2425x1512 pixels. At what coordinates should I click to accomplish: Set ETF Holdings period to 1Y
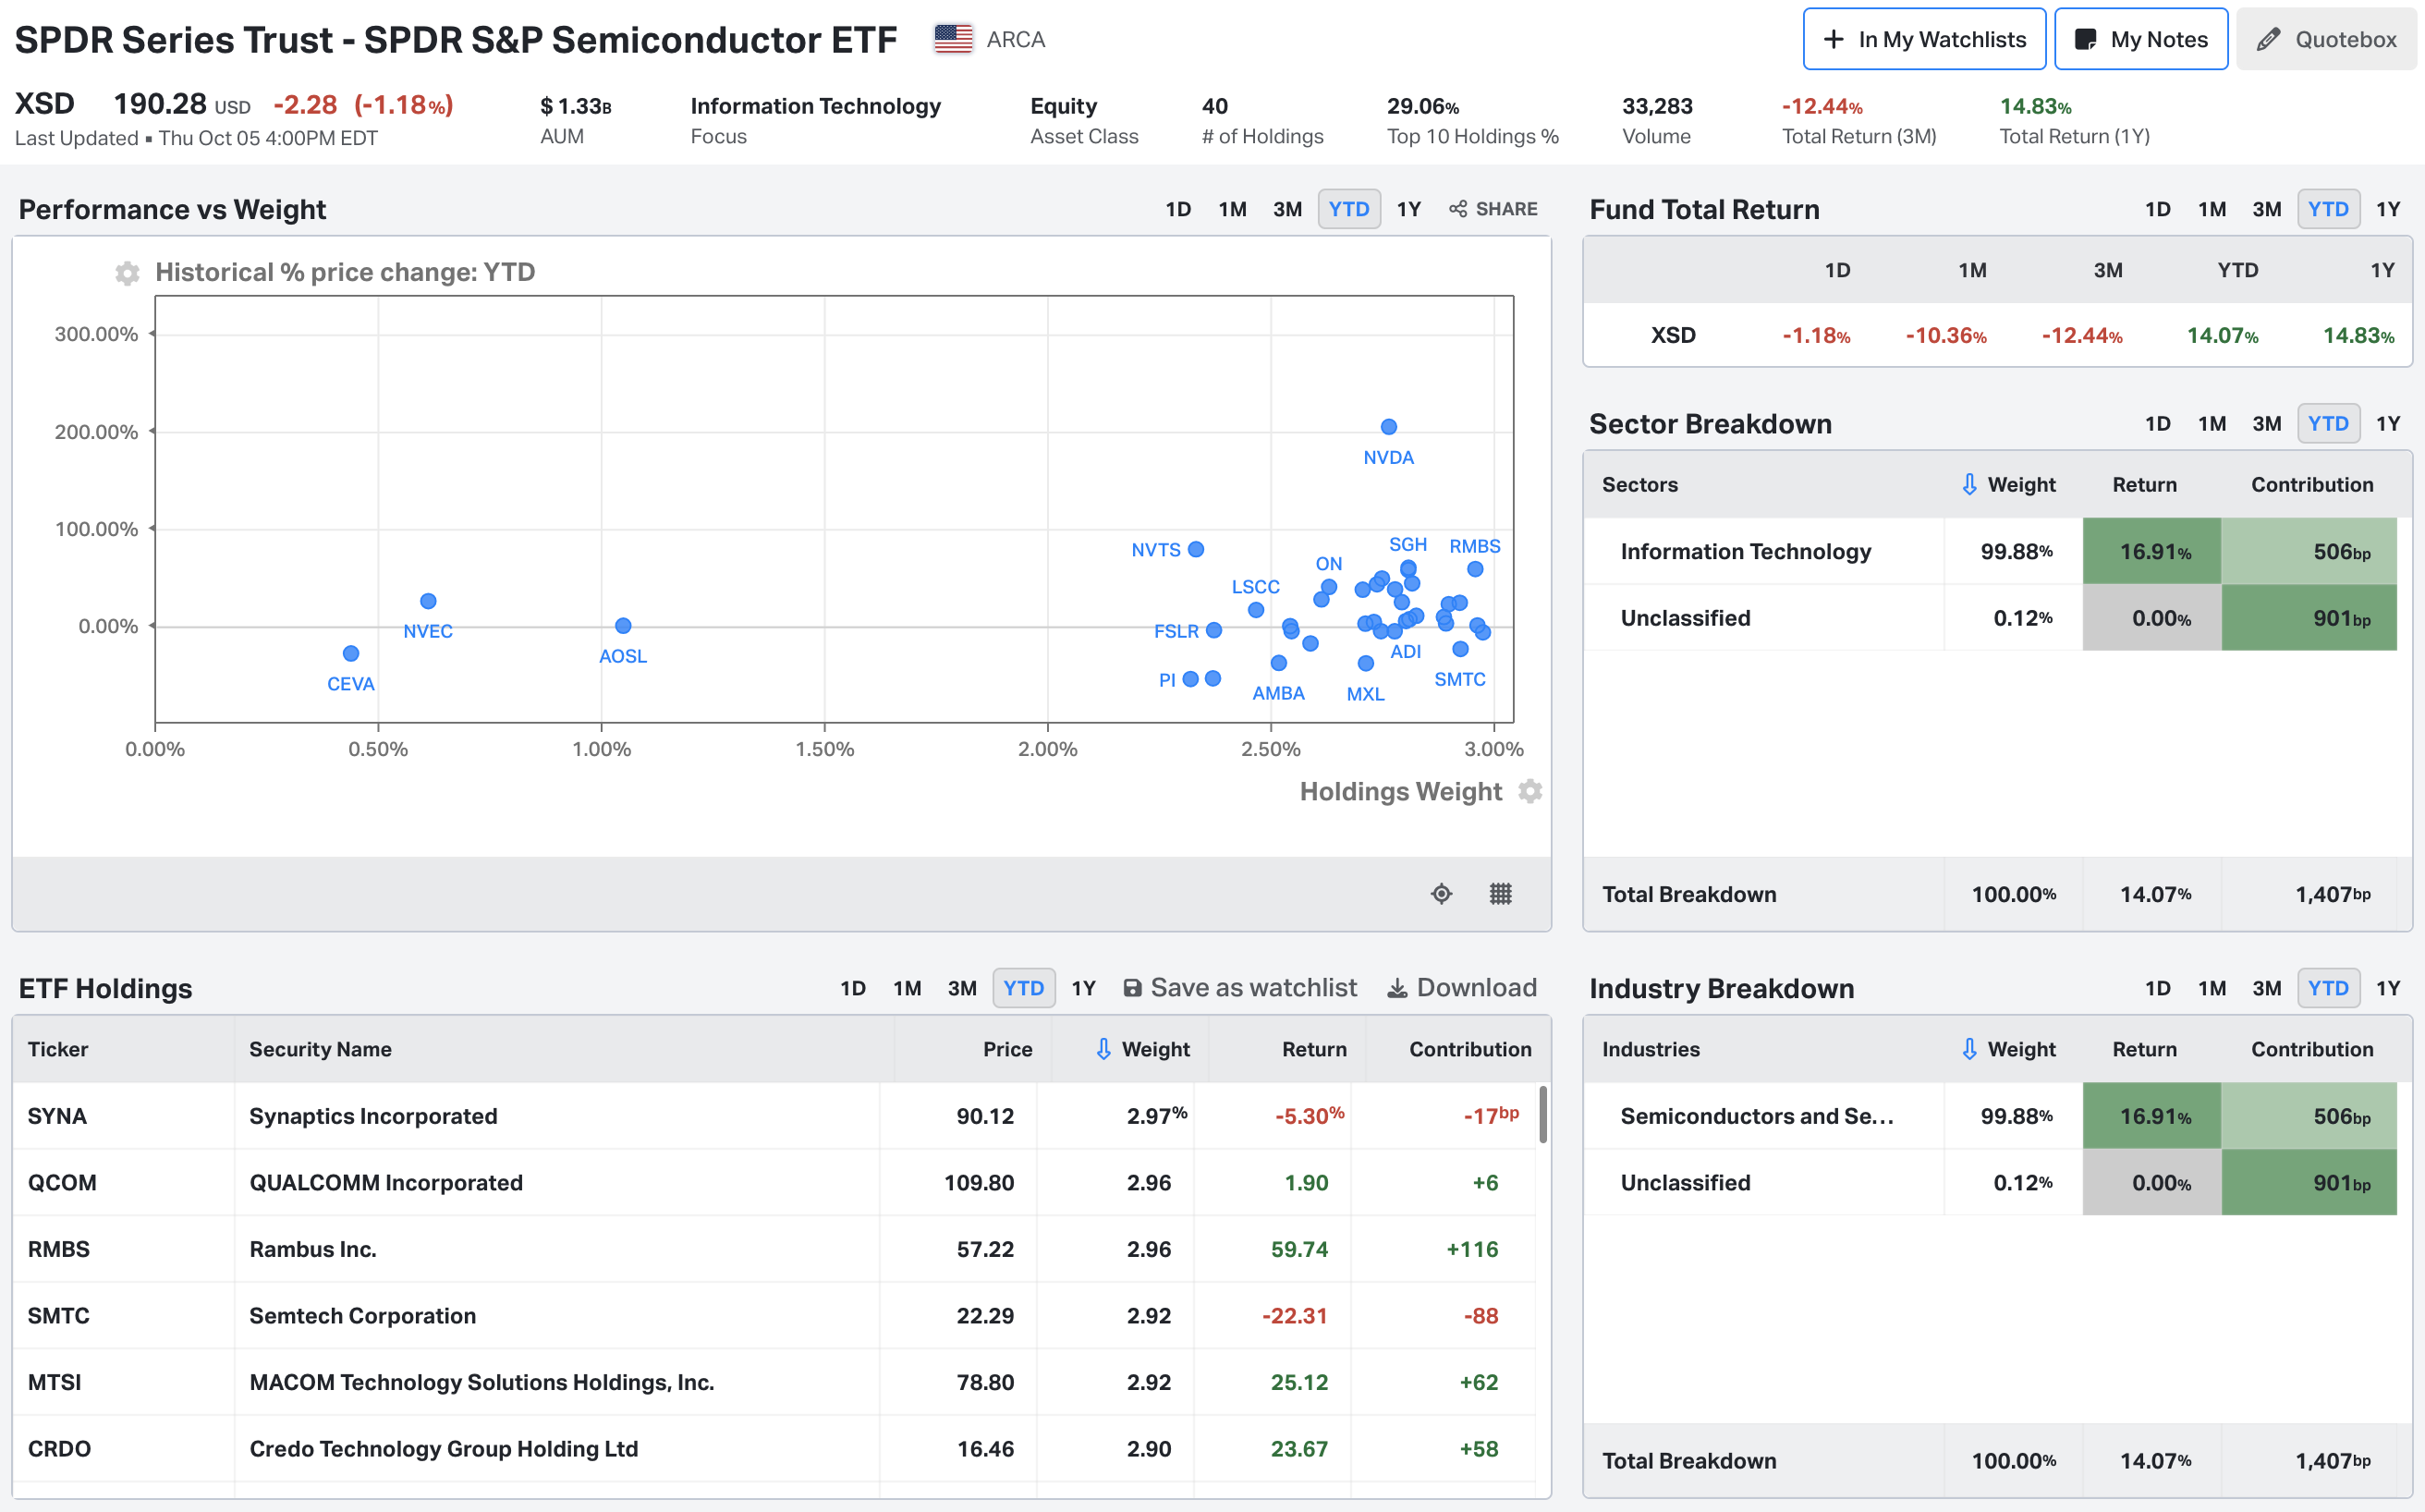coord(1084,988)
